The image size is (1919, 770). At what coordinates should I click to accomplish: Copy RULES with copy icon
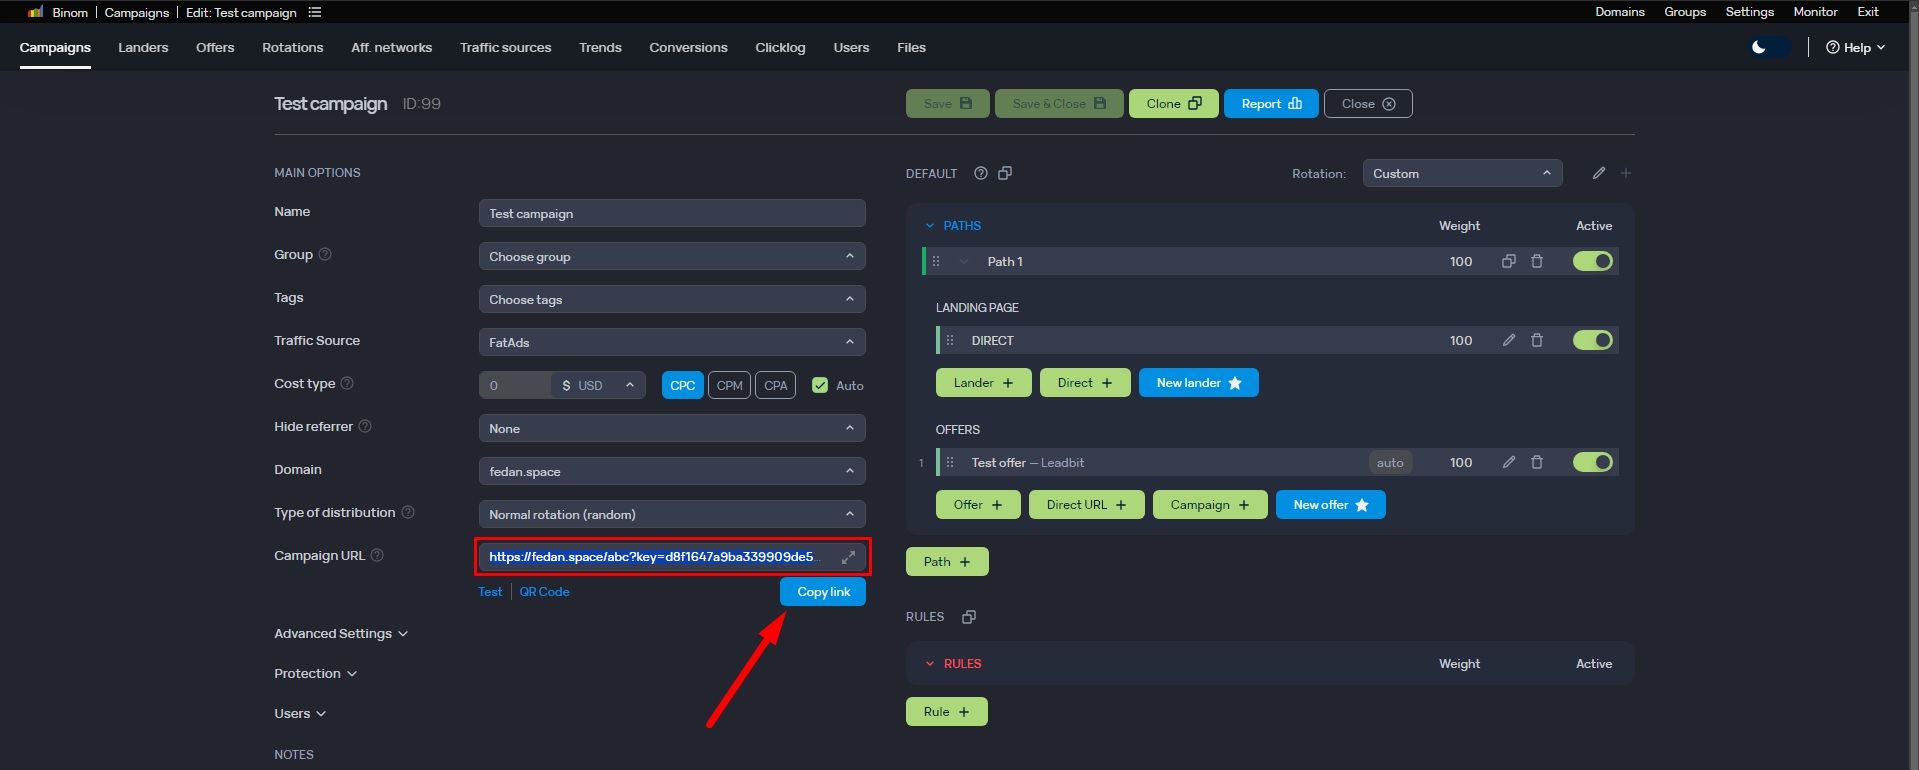point(968,617)
